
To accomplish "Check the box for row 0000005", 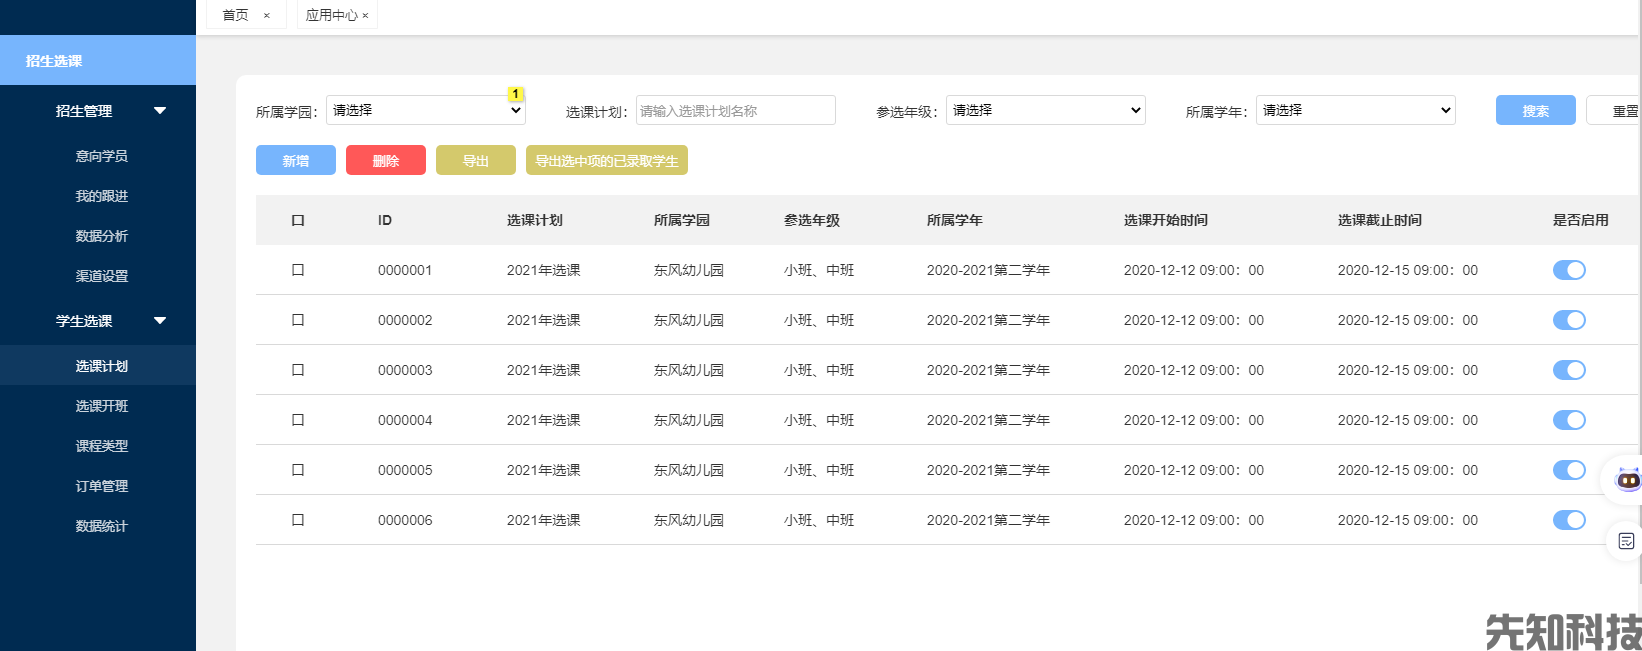I will coord(298,470).
